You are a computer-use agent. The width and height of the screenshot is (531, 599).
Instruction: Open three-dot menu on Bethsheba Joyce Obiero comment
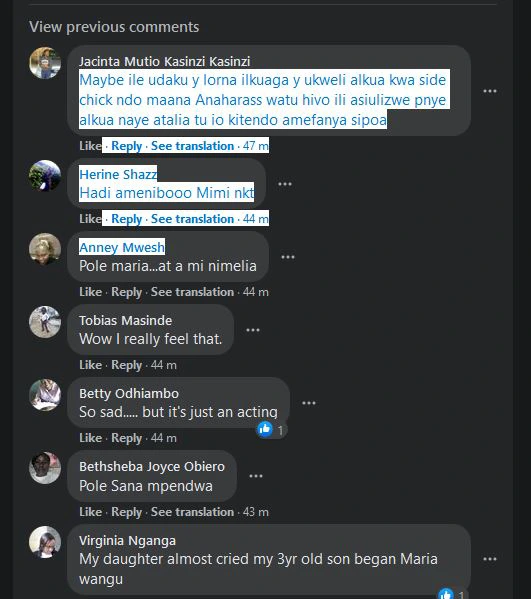256,476
